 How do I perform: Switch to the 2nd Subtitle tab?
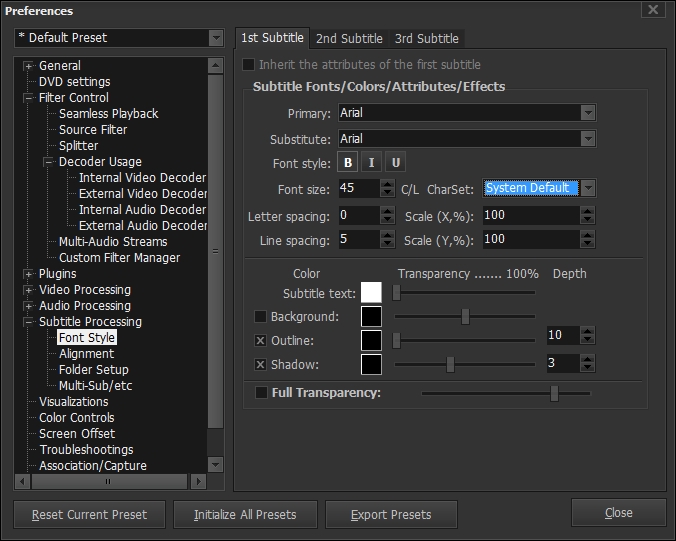349,39
